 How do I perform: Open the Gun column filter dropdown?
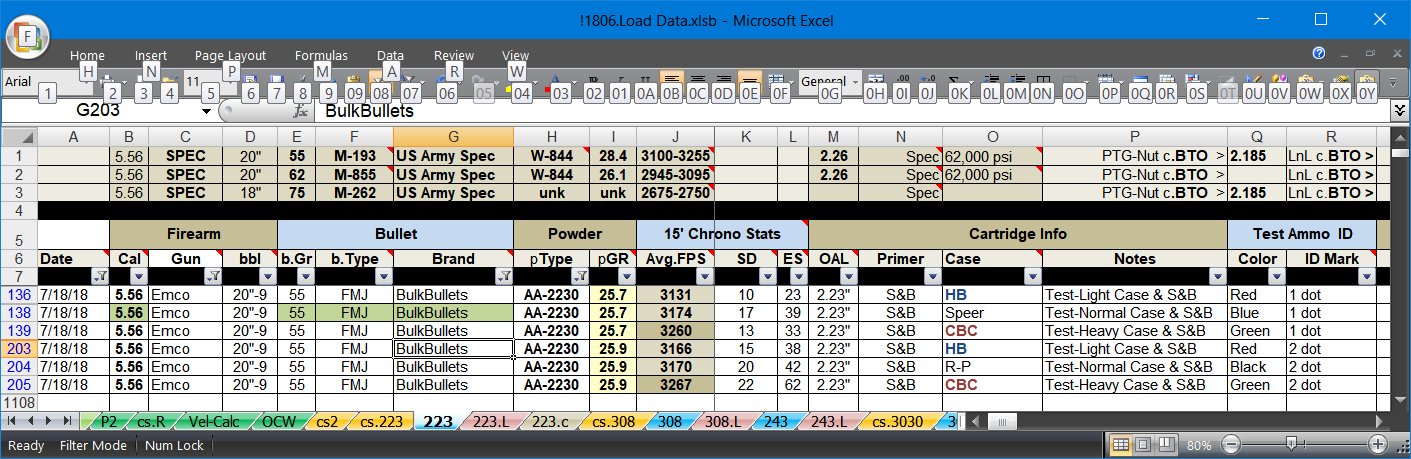click(x=213, y=276)
